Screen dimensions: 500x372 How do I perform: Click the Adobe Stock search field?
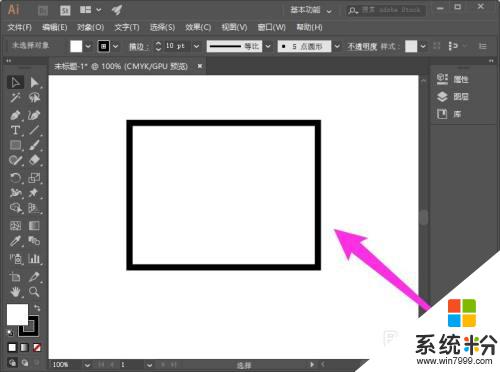tap(386, 10)
